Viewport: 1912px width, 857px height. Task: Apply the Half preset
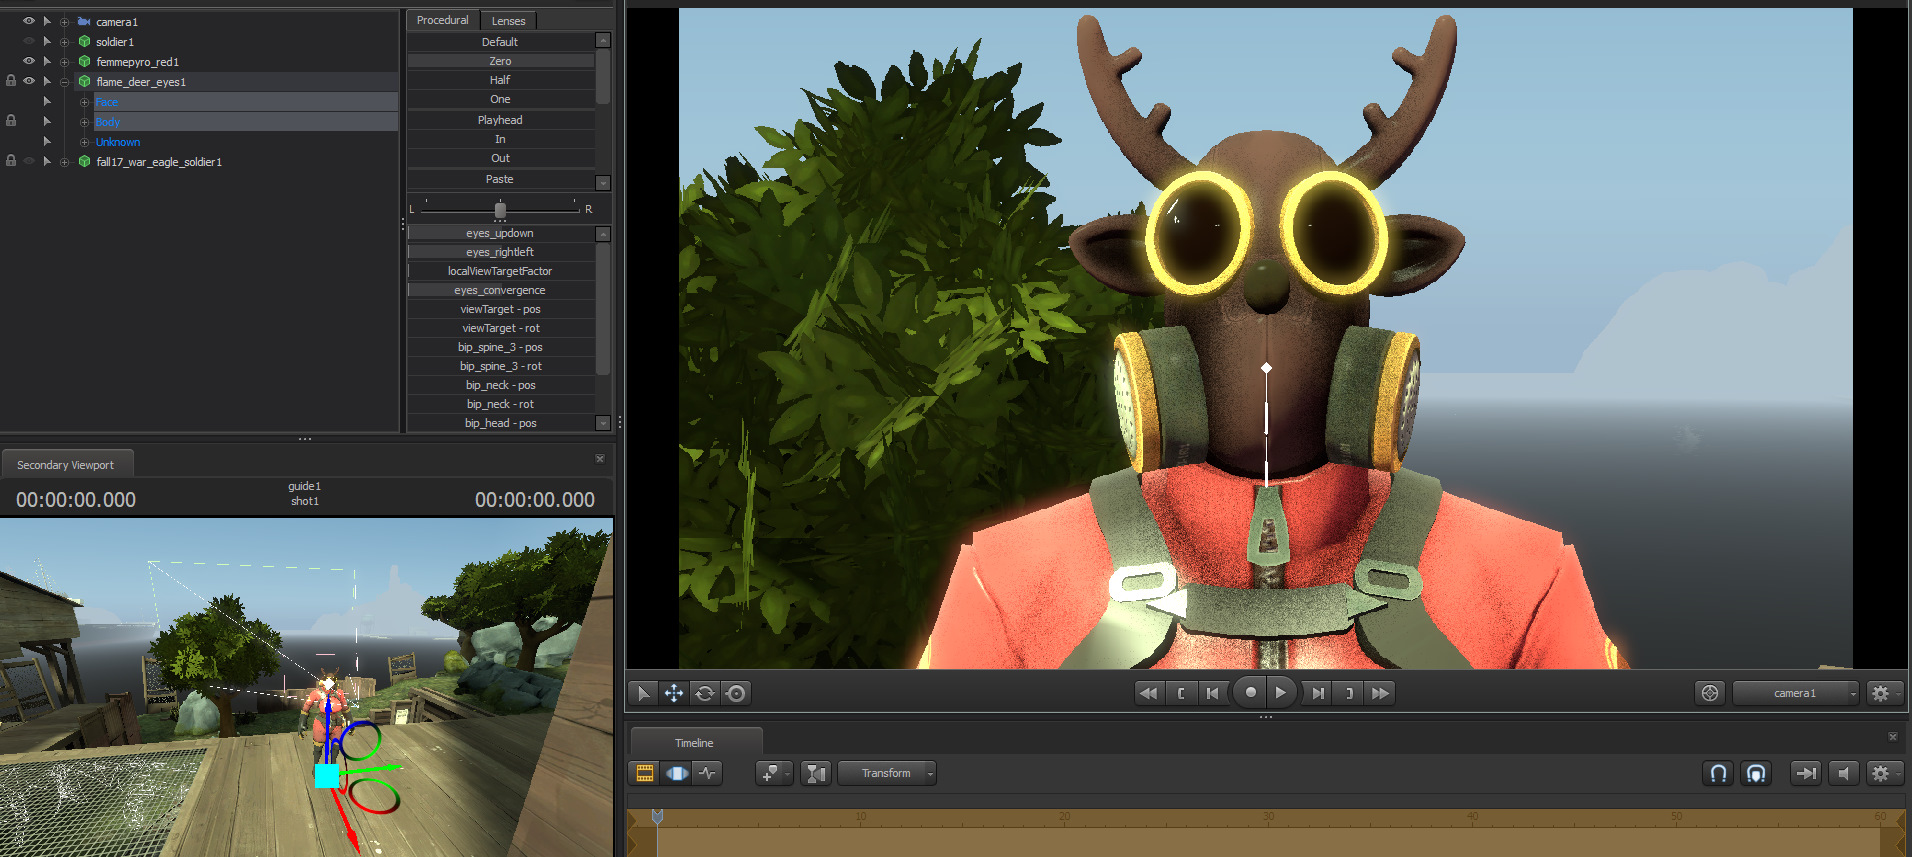tap(501, 80)
